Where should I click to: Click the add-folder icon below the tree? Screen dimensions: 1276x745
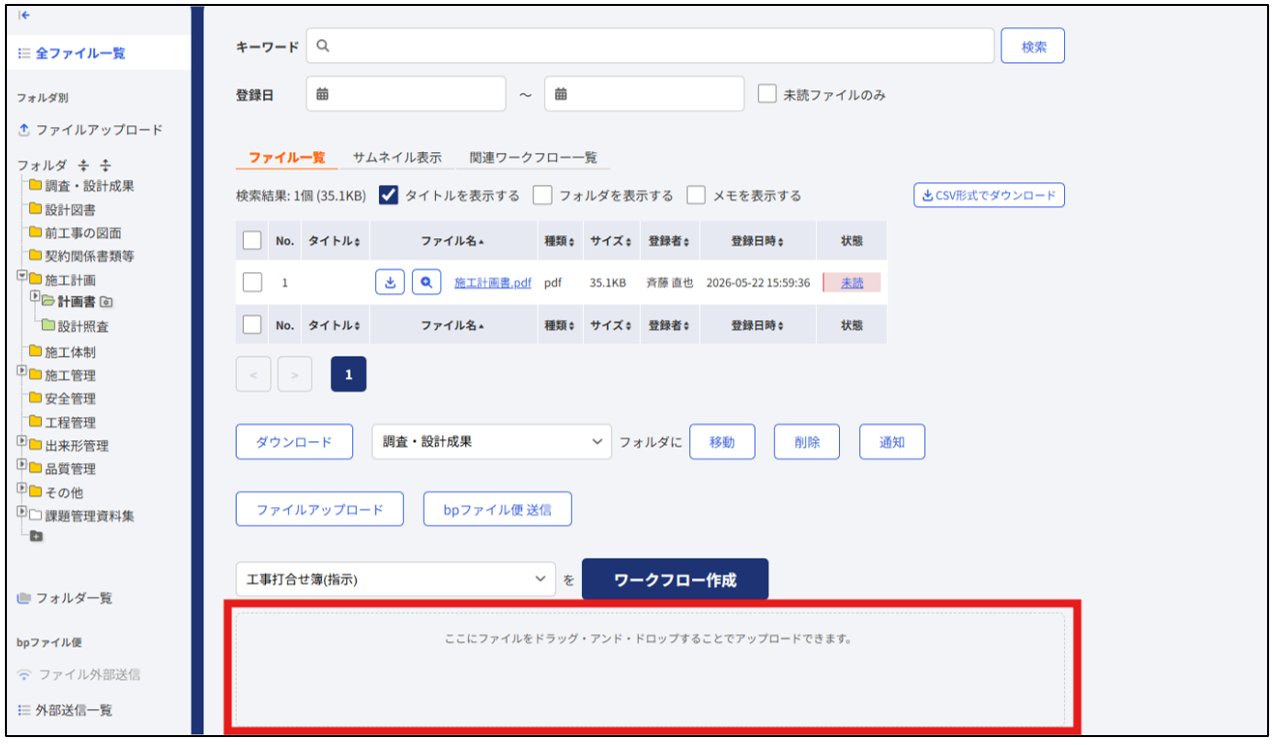37,537
